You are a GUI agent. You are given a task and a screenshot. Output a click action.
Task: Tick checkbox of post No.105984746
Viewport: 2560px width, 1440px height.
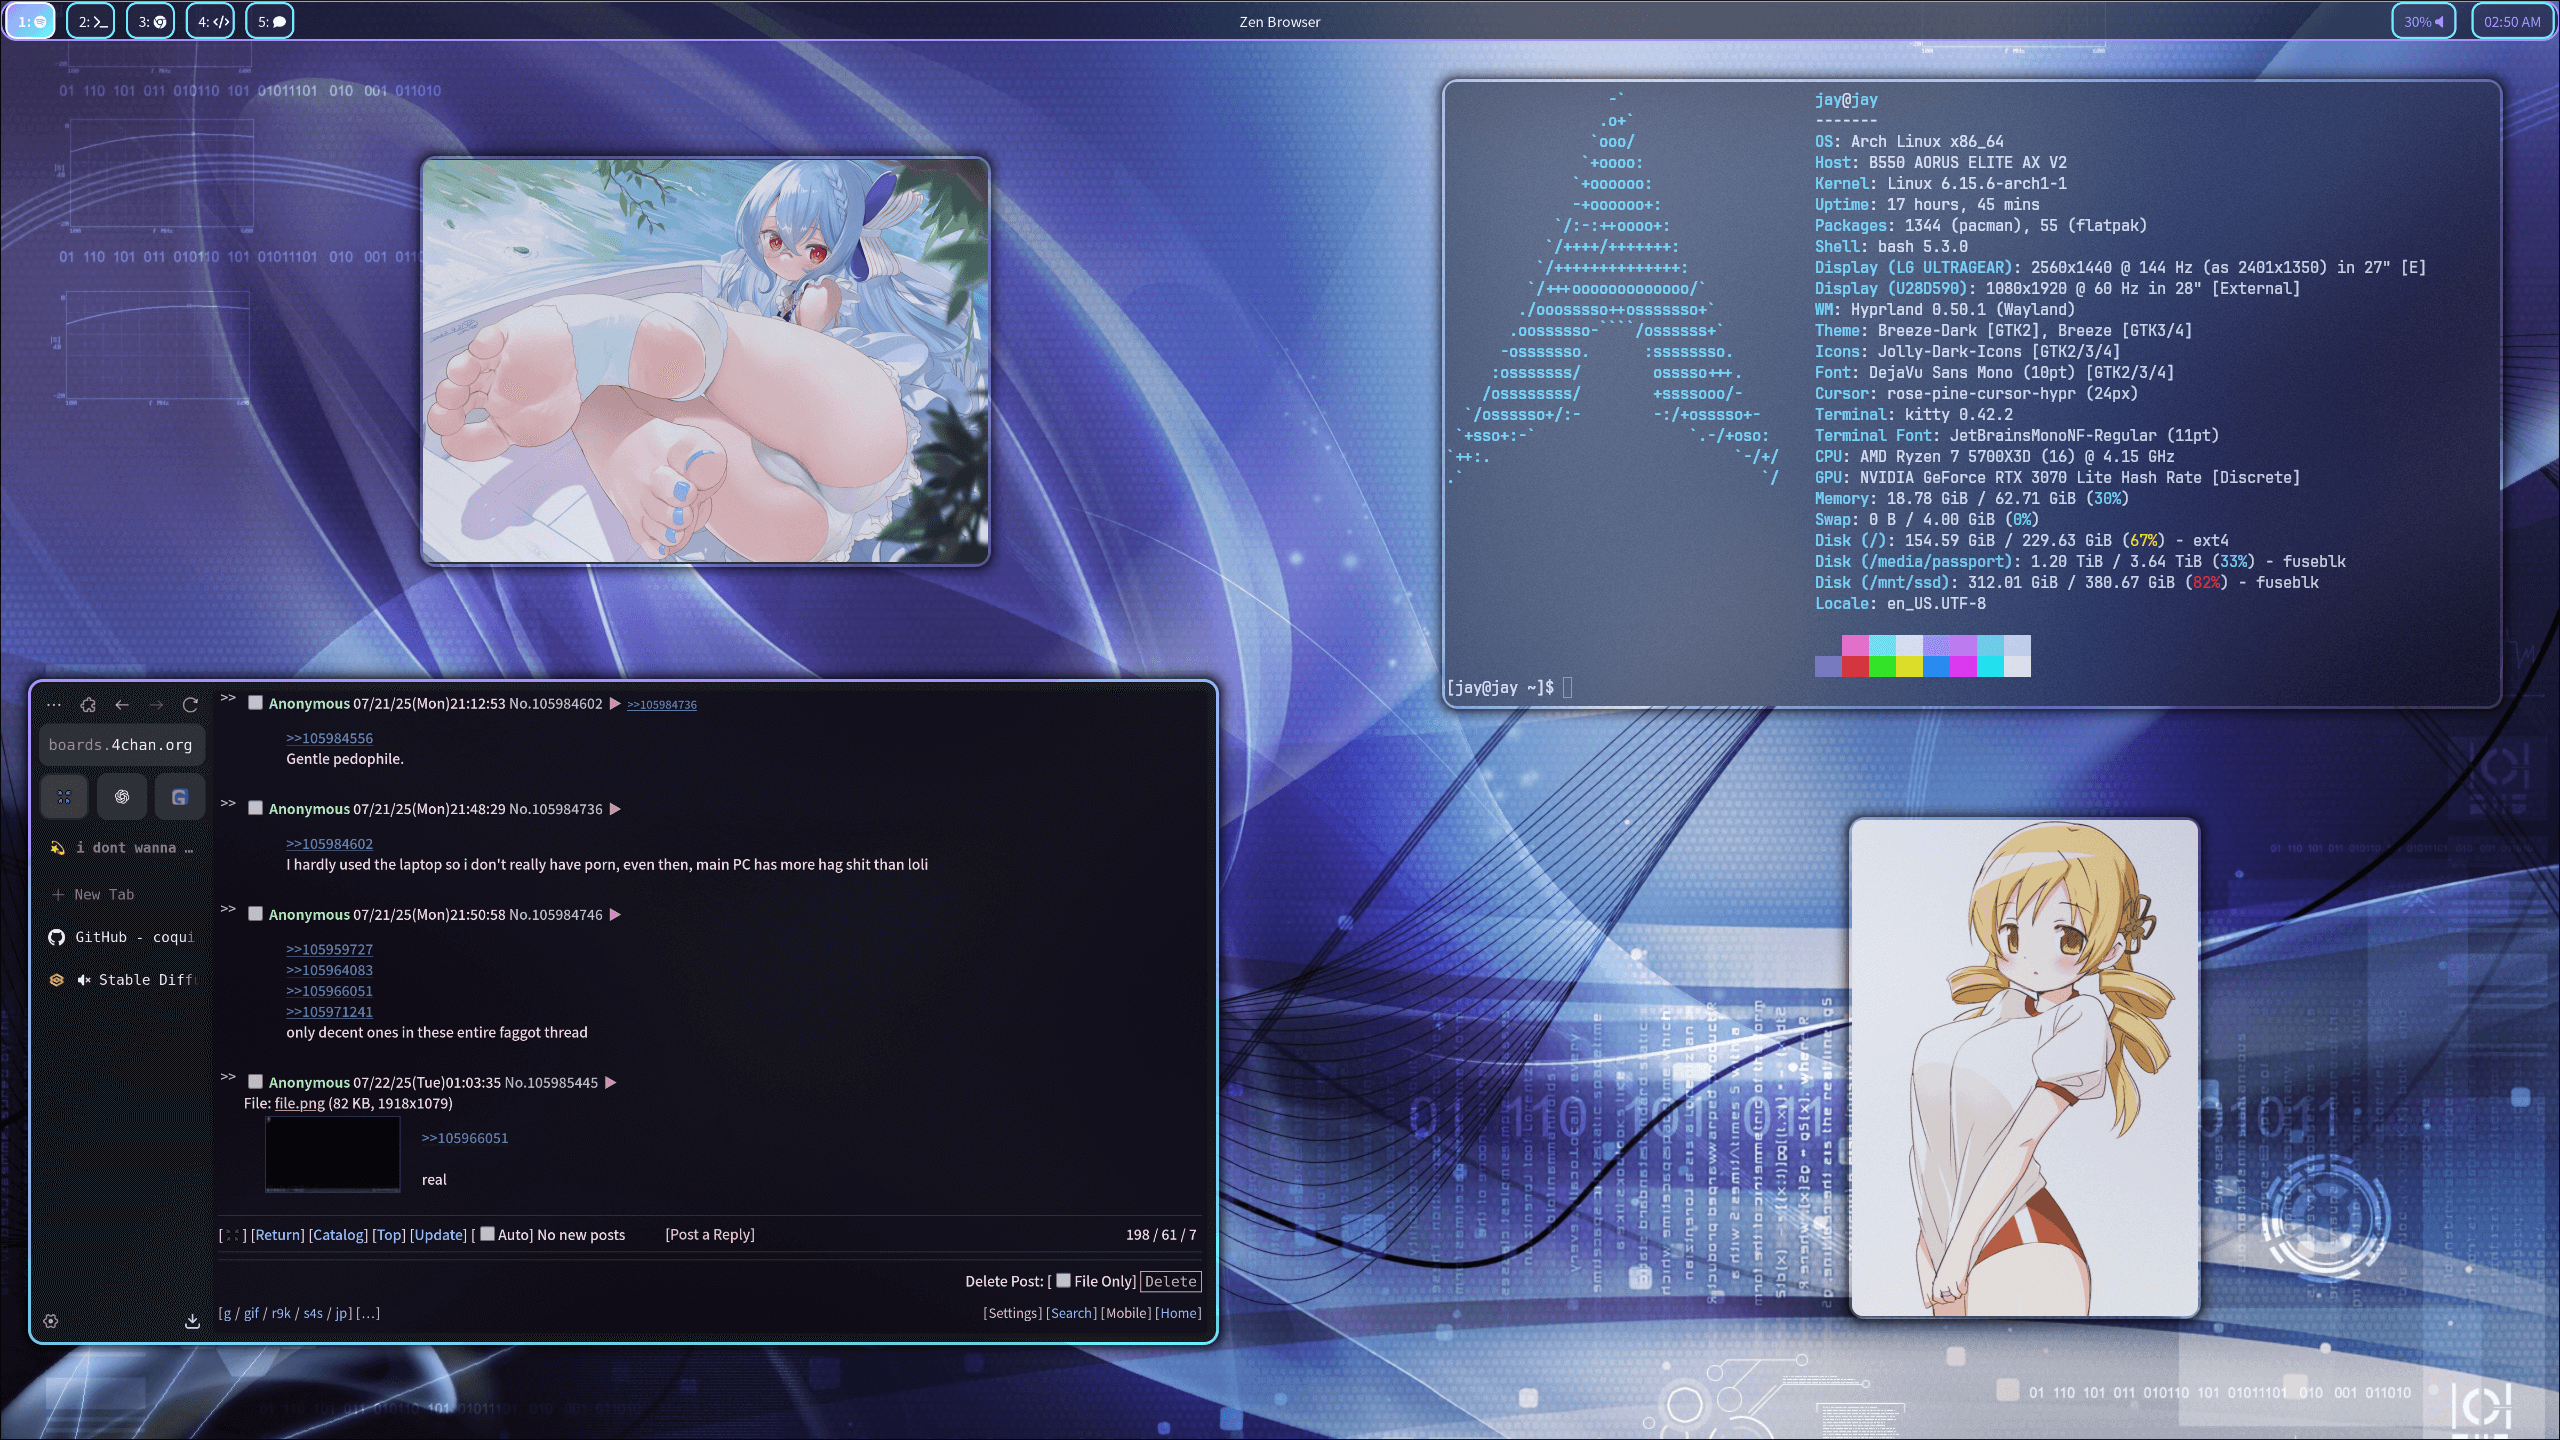(256, 914)
